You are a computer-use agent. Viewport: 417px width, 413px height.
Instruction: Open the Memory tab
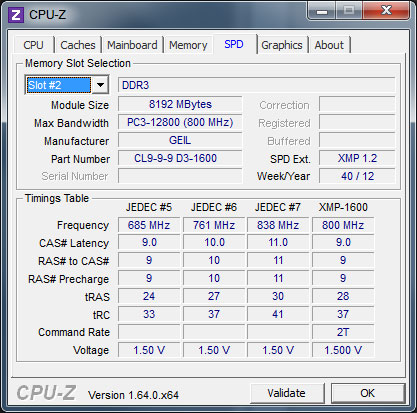(188, 45)
